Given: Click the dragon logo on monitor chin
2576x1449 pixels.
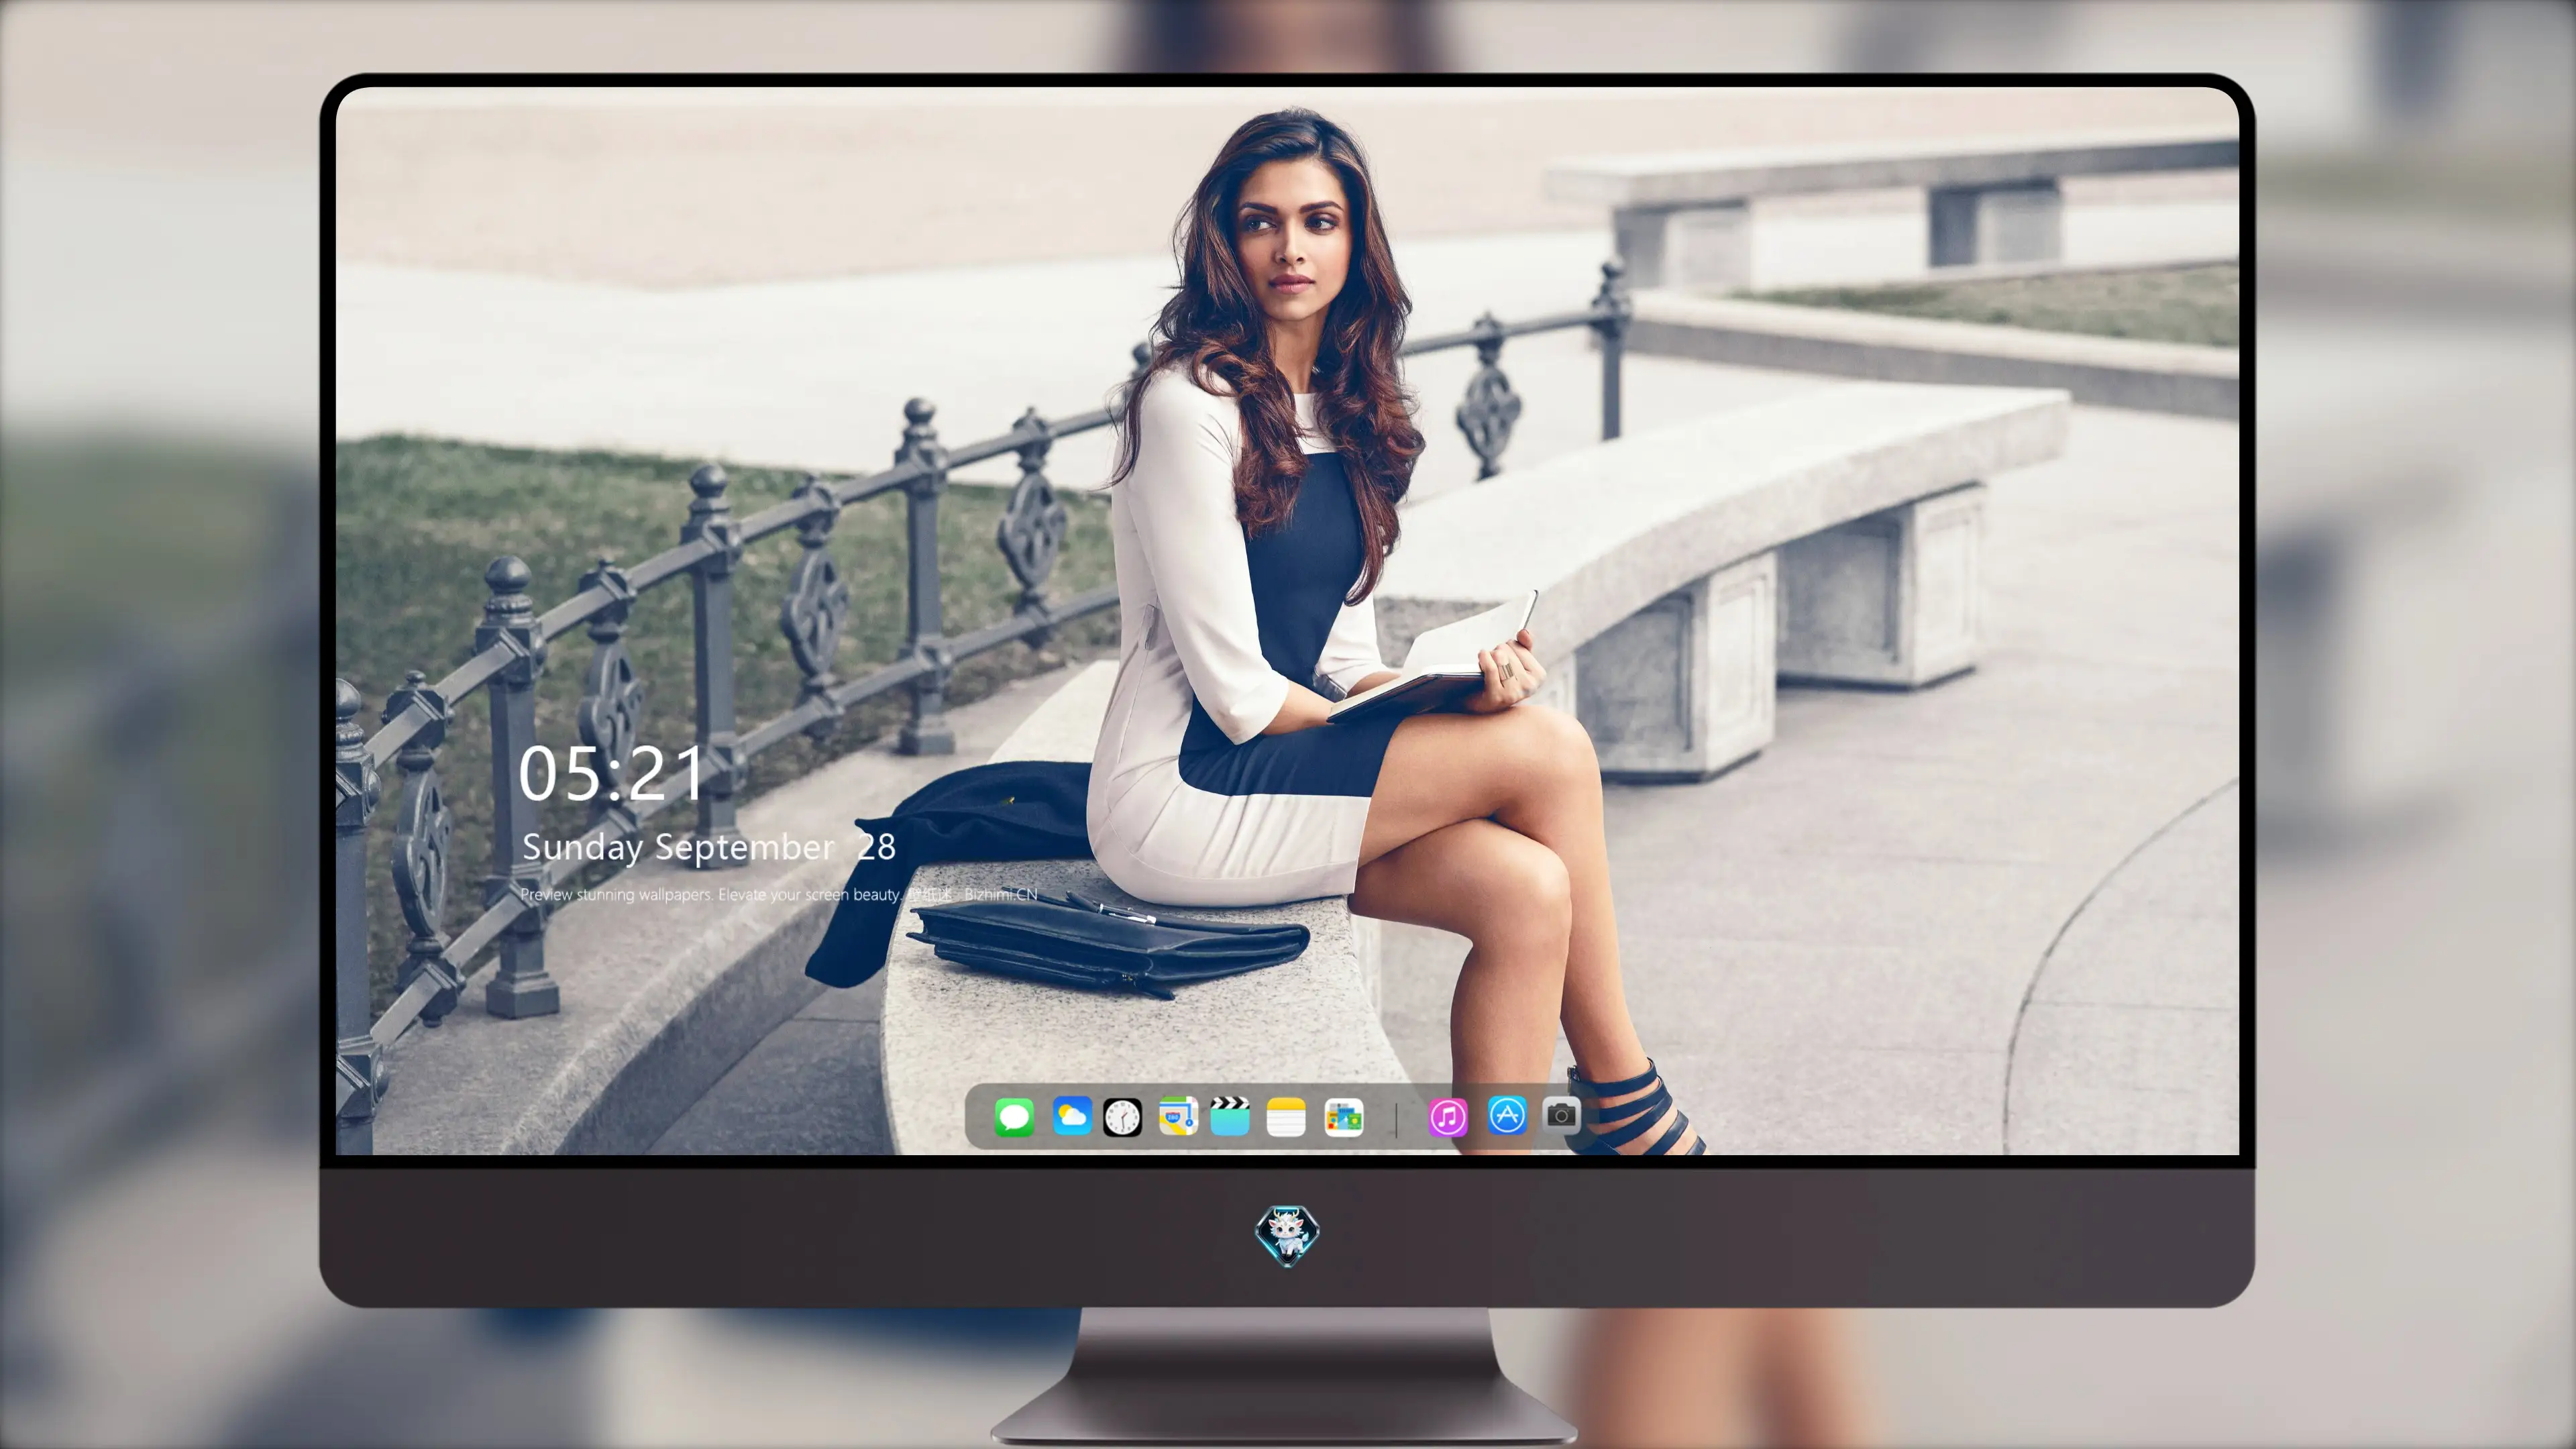Looking at the screenshot, I should coord(1287,1235).
